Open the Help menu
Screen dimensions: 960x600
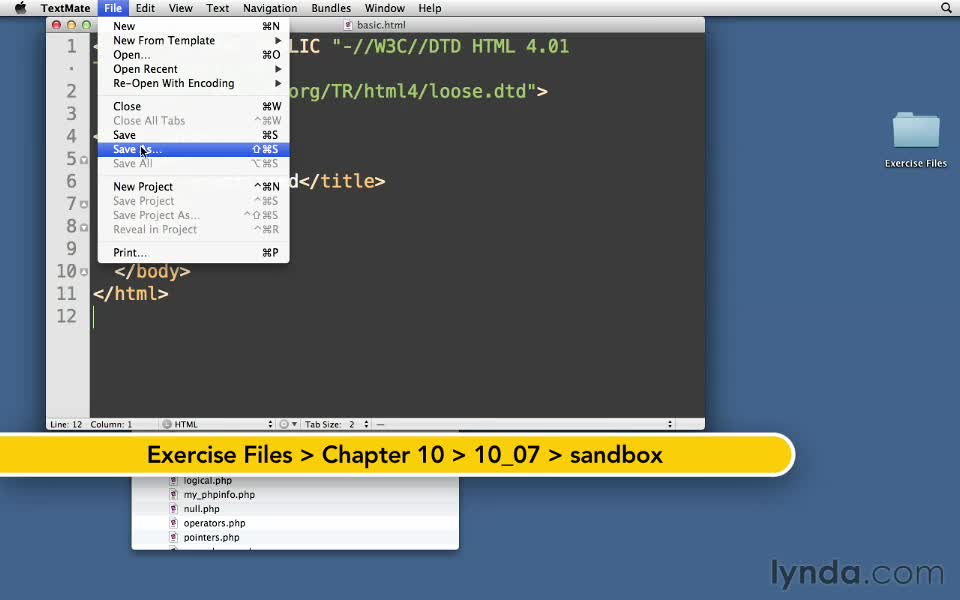[430, 8]
